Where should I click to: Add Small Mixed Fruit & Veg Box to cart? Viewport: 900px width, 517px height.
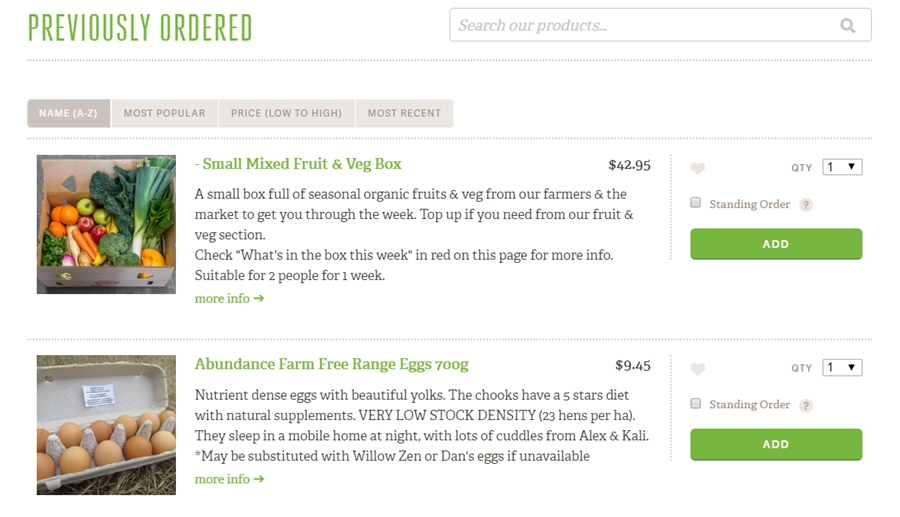click(x=775, y=244)
